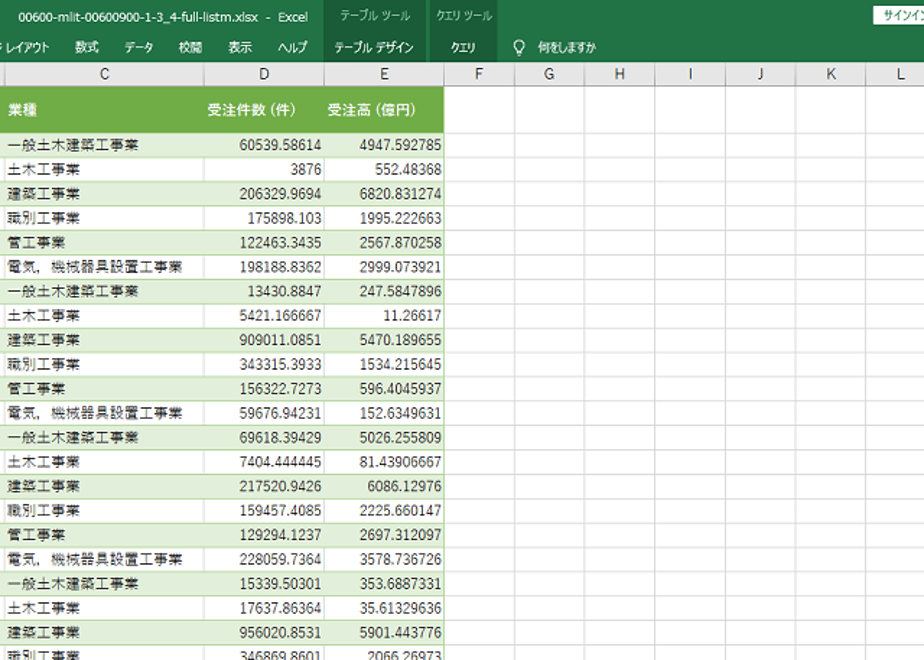Click the cell with 7404.444445

coord(264,462)
